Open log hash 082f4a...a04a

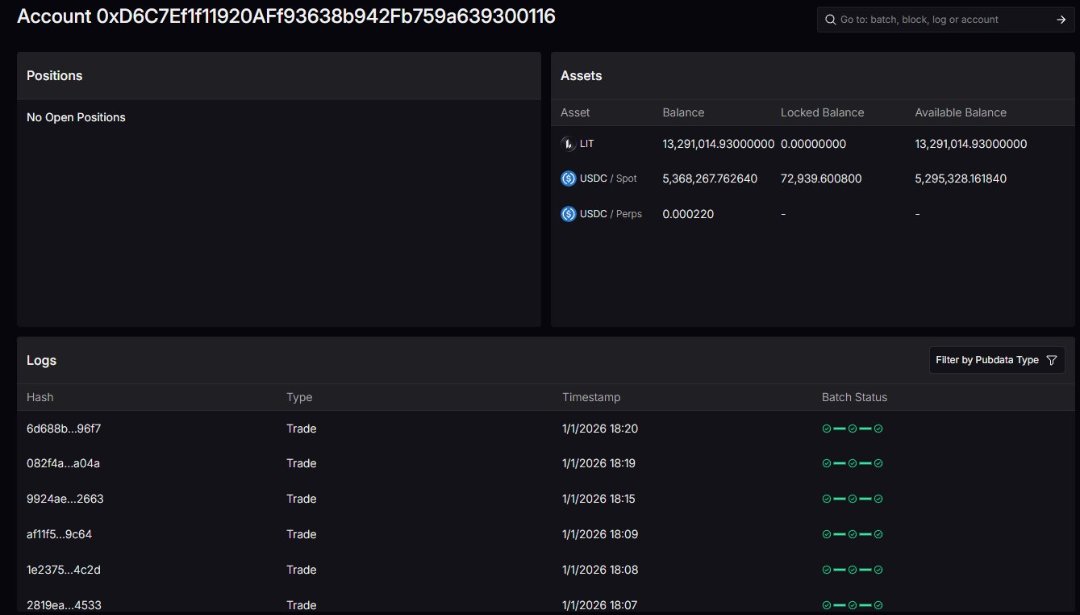click(x=63, y=463)
